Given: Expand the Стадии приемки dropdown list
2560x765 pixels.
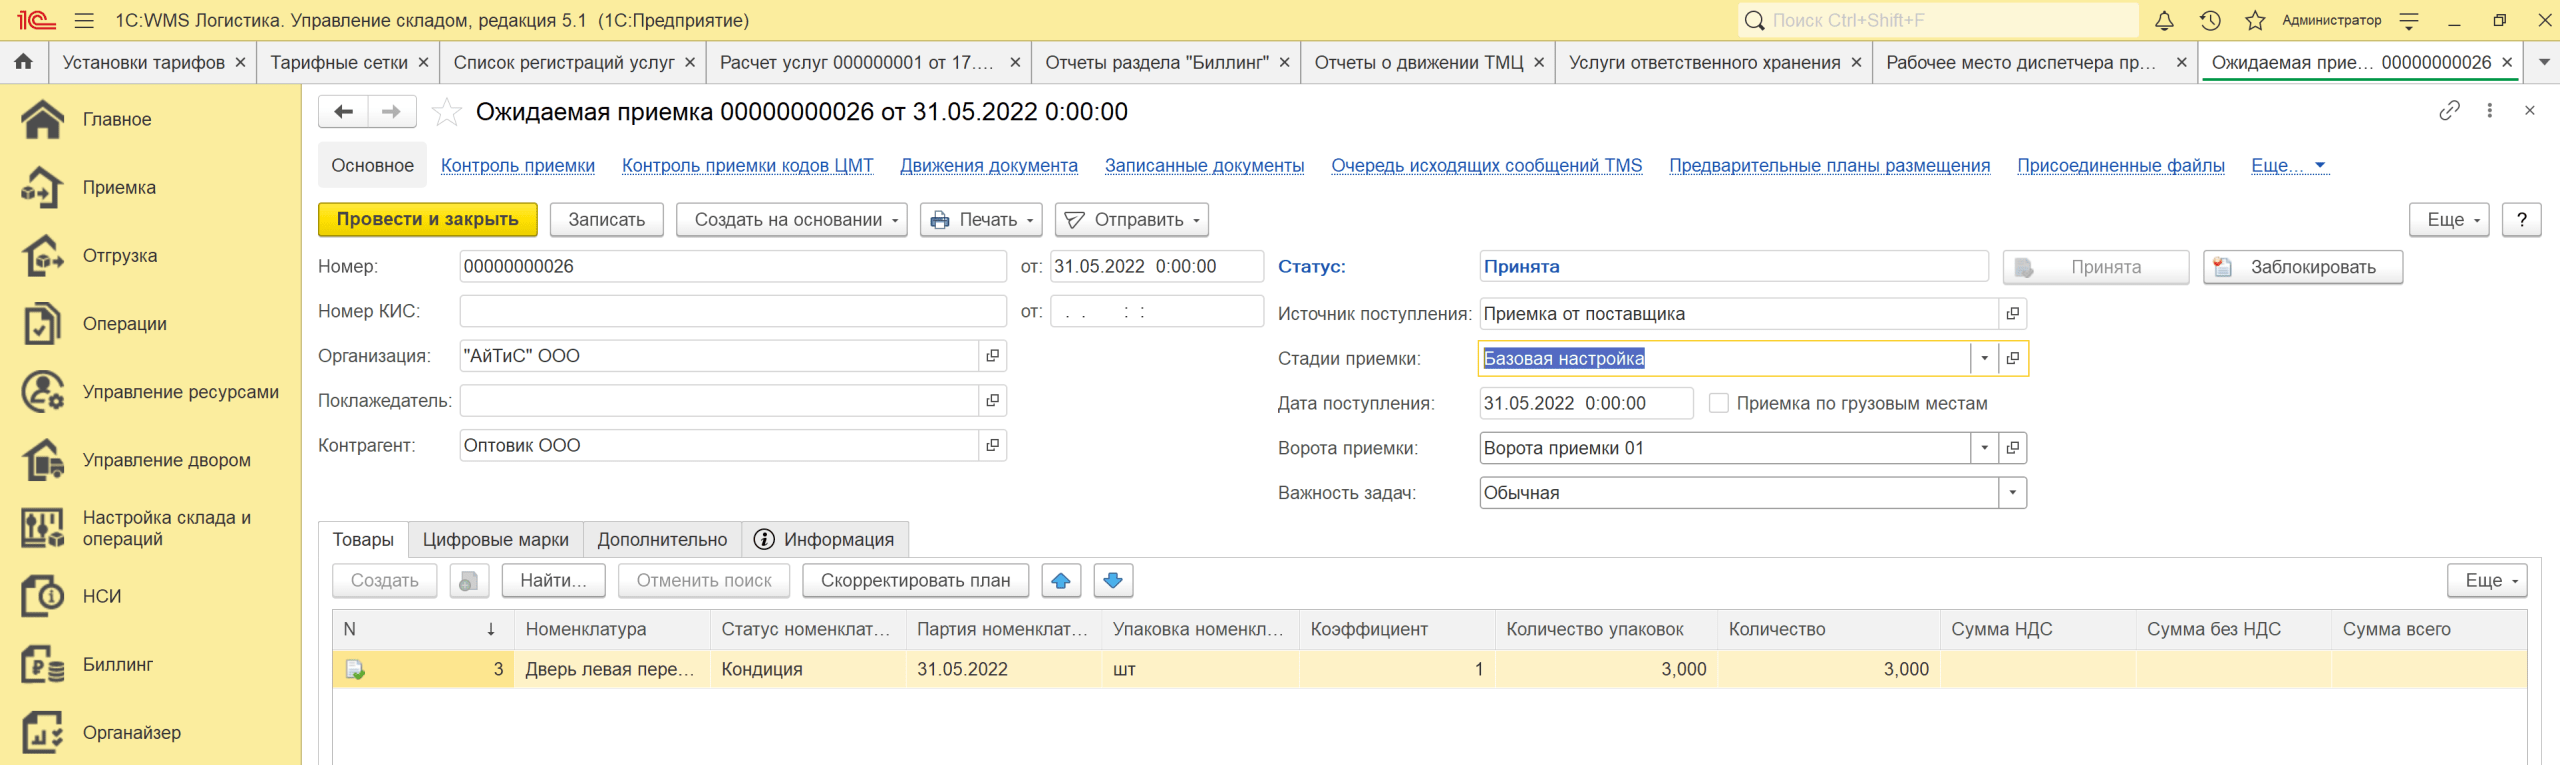Looking at the screenshot, I should click(x=1984, y=359).
